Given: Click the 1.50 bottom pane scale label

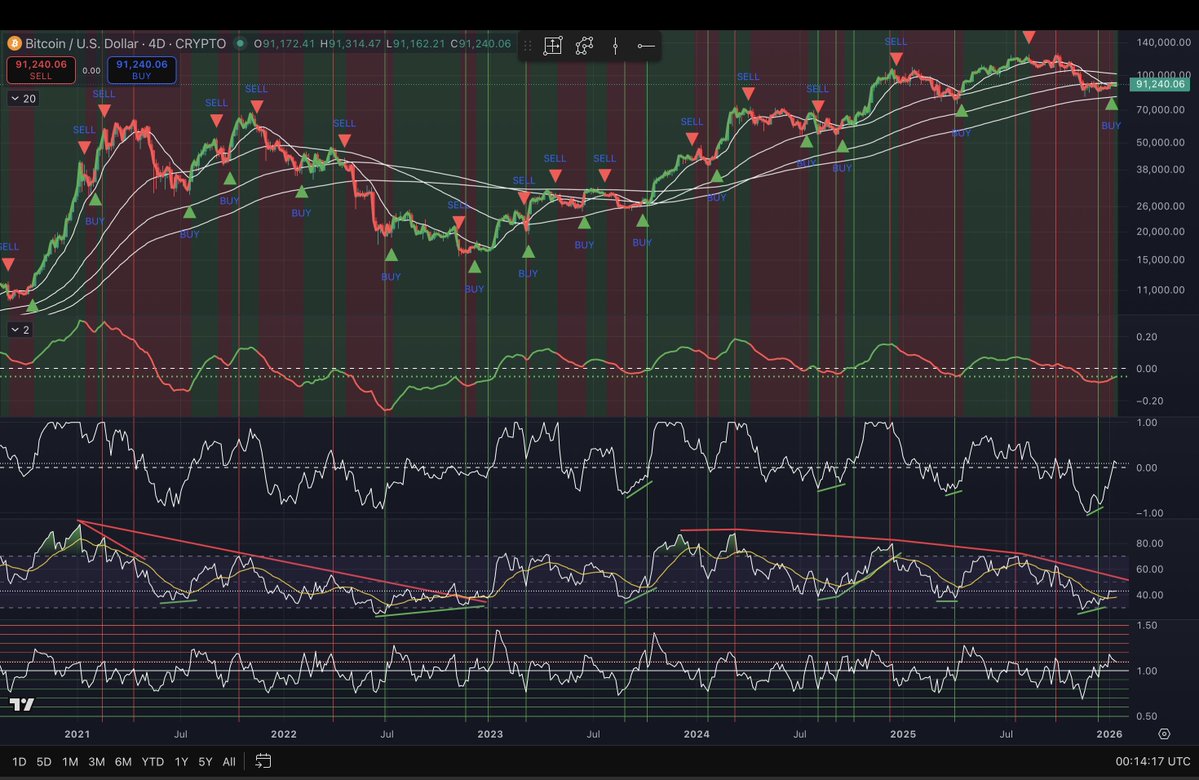Looking at the screenshot, I should (x=1146, y=625).
